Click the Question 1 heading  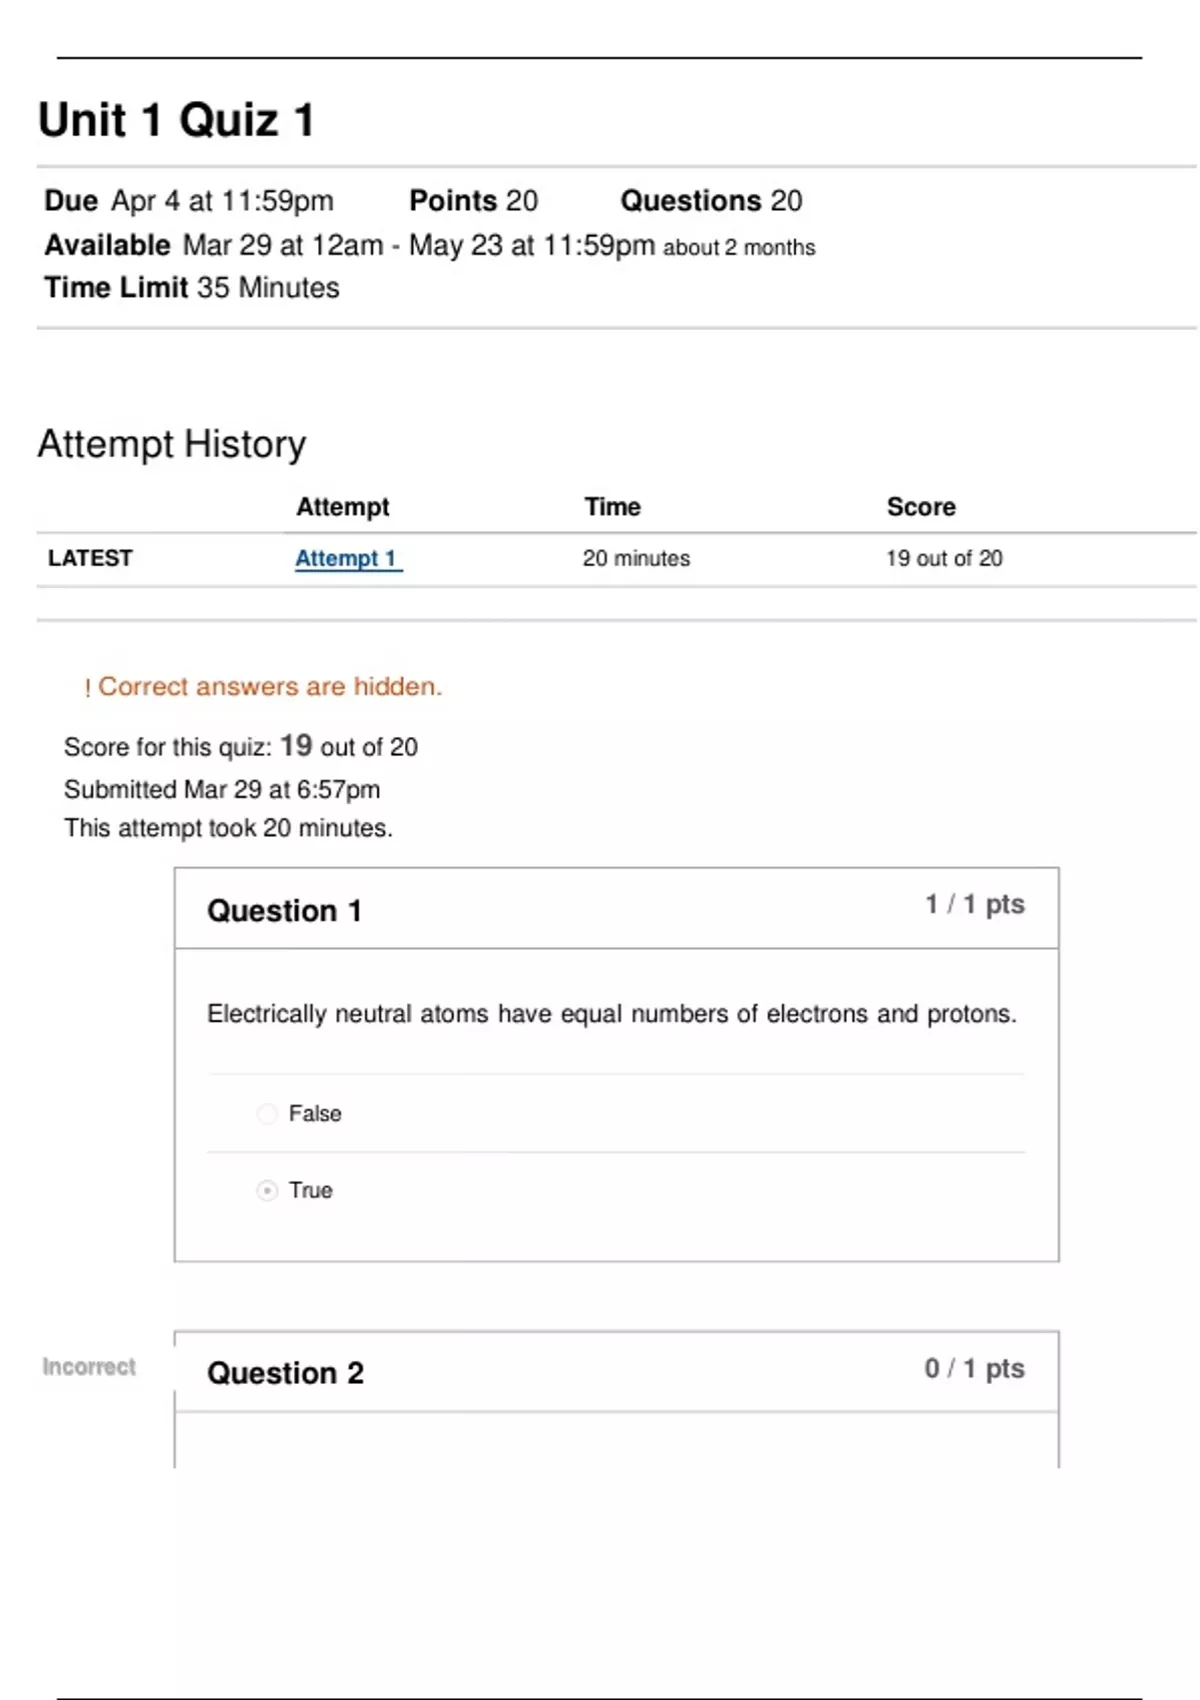[284, 911]
